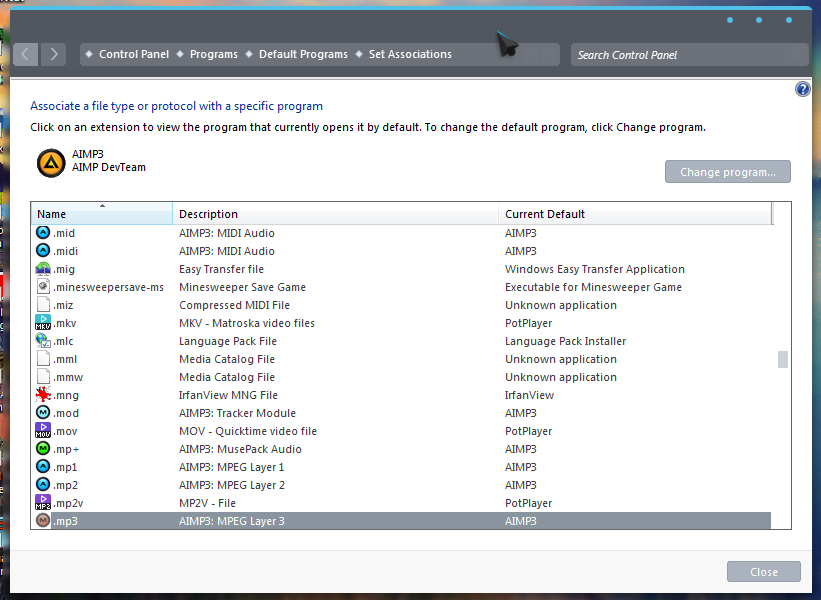Click 'MKV - Matroska video files' description

coord(247,323)
